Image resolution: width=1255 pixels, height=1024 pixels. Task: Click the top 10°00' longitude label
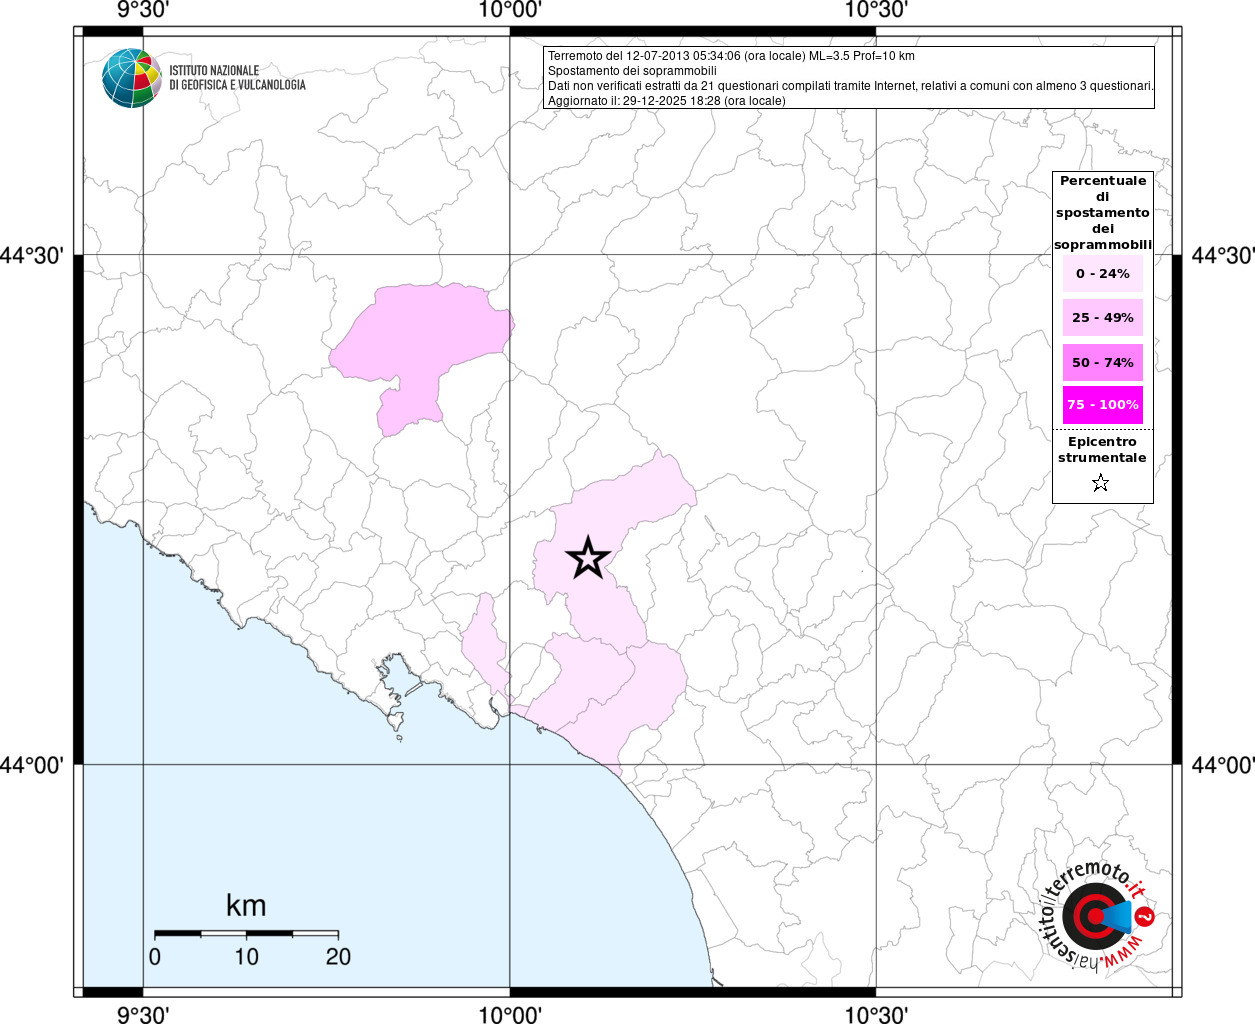tap(510, 10)
